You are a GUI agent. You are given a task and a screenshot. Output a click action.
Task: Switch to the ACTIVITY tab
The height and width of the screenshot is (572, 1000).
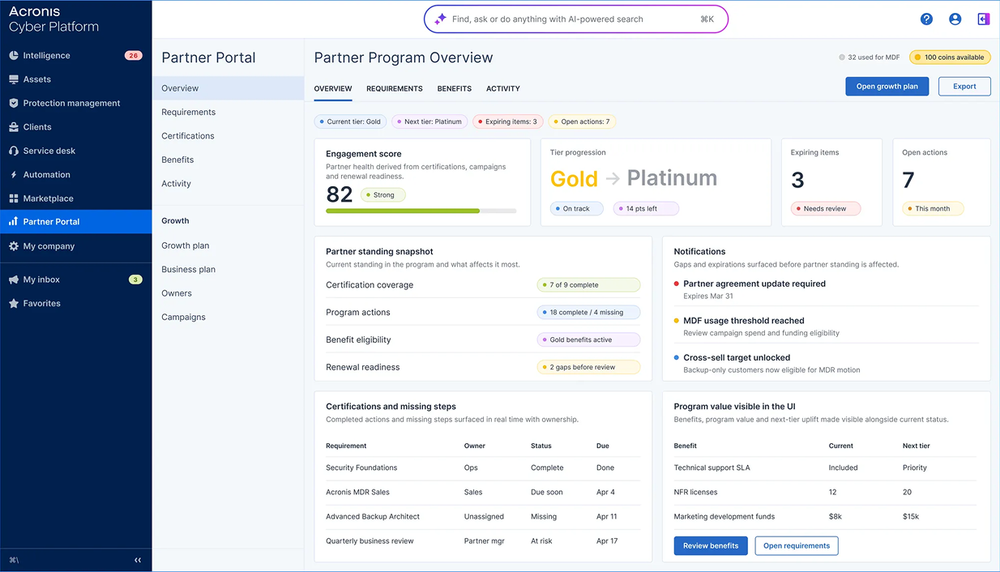tap(503, 89)
